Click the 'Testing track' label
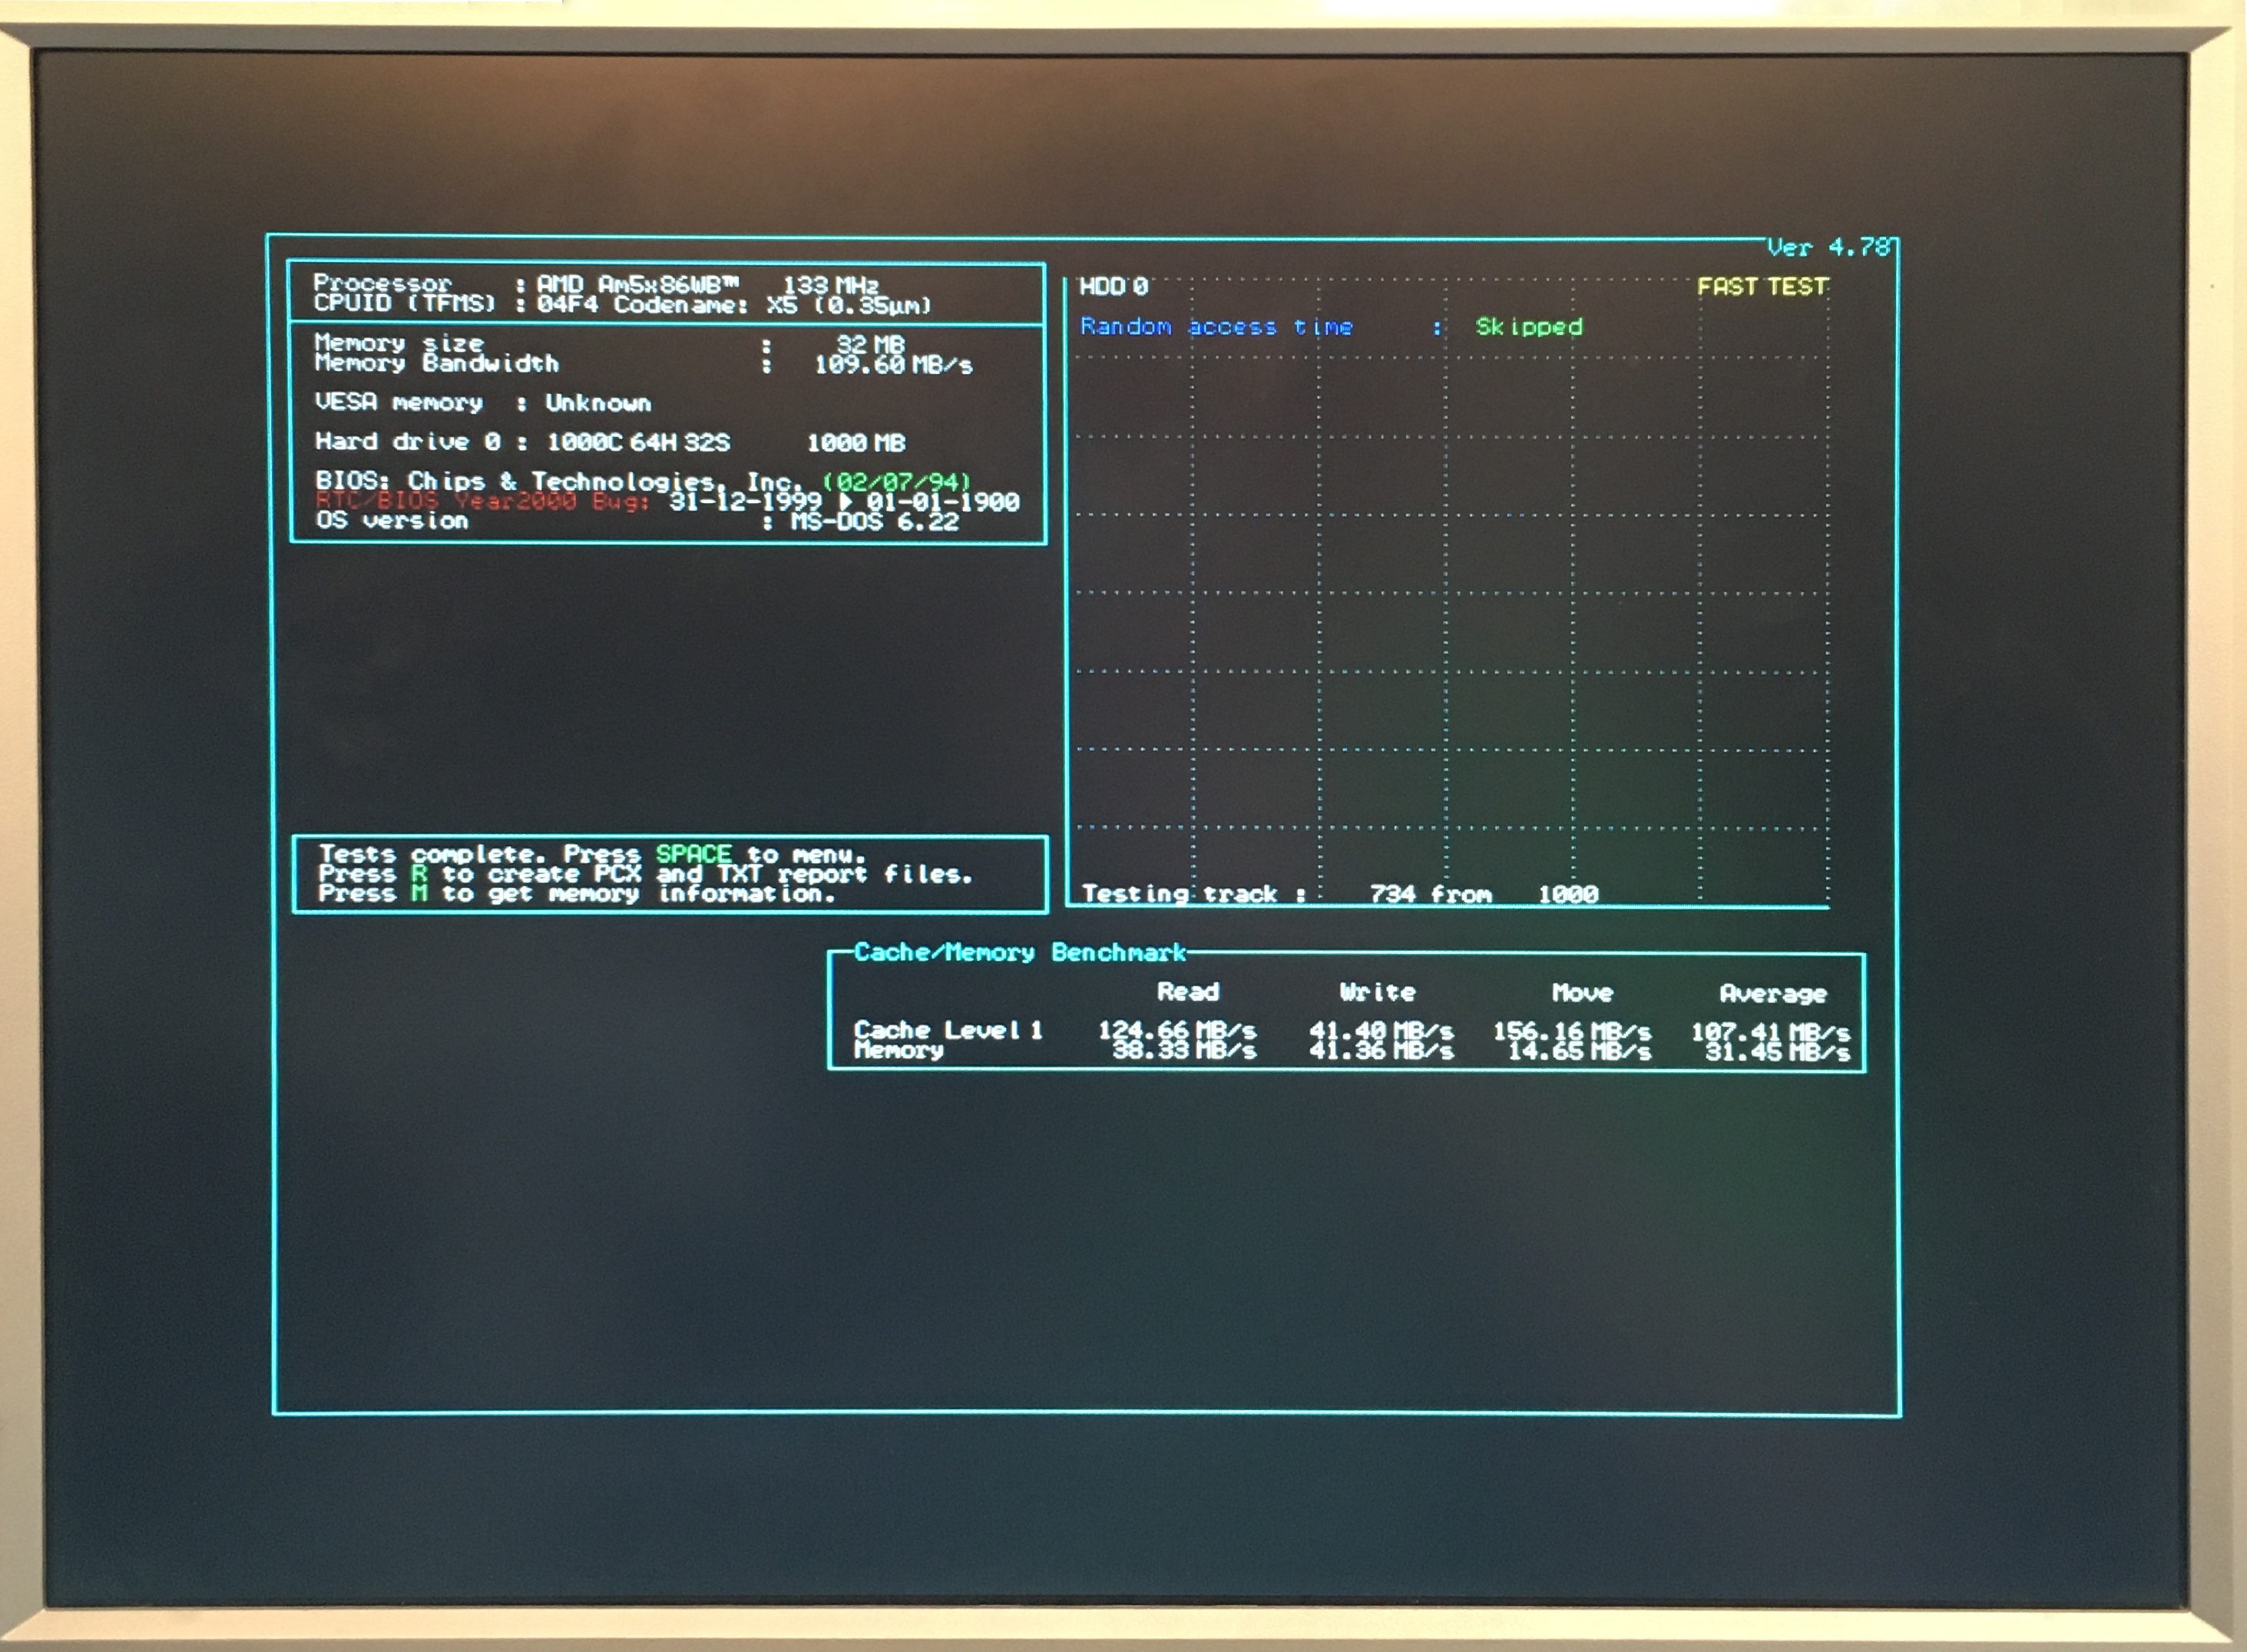This screenshot has height=1652, width=2247. [x=1180, y=894]
